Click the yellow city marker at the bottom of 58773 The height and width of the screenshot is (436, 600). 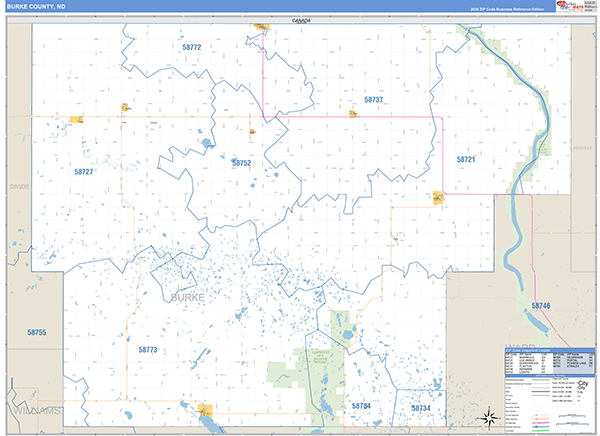point(205,410)
